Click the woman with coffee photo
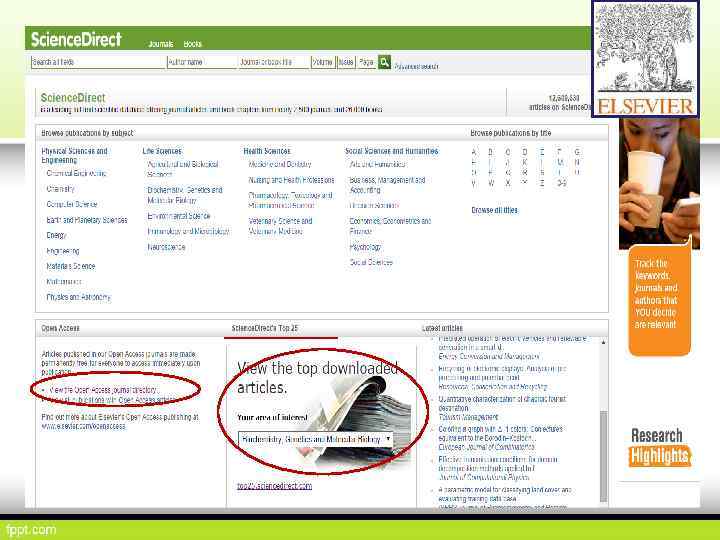This screenshot has width=720, height=540. tap(659, 184)
